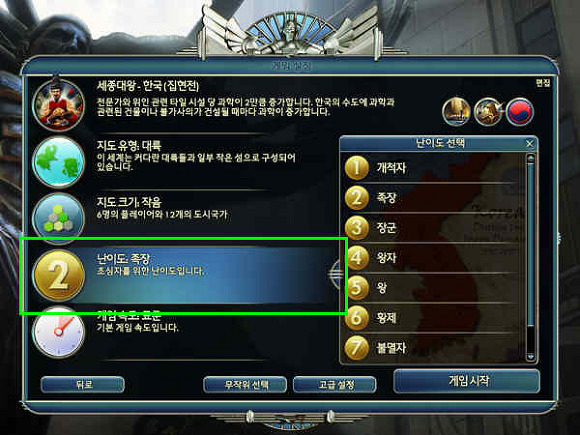This screenshot has width=580, height=435.
Task: Close the 난이도 선택 popup
Action: pos(530,144)
